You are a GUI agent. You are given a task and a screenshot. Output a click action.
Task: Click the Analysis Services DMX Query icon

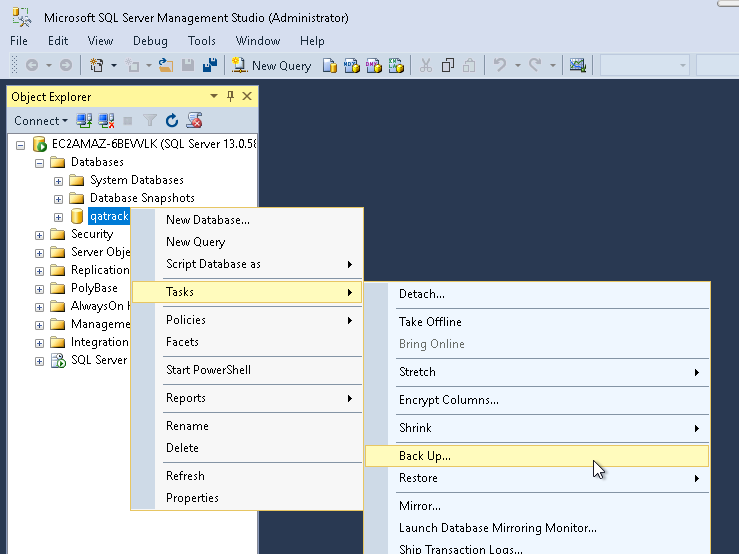pos(374,66)
